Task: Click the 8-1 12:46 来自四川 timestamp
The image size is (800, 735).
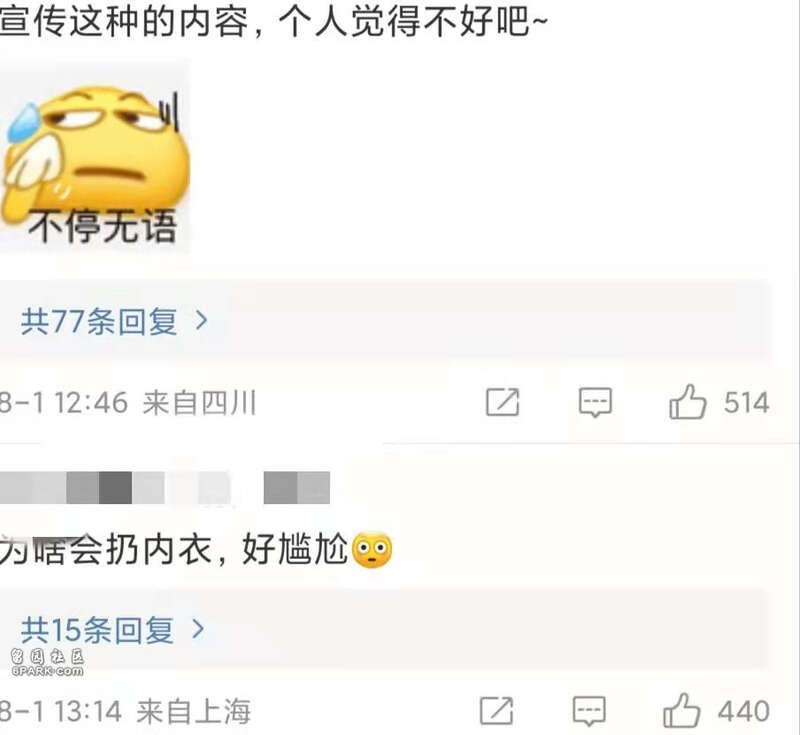Action: 128,403
